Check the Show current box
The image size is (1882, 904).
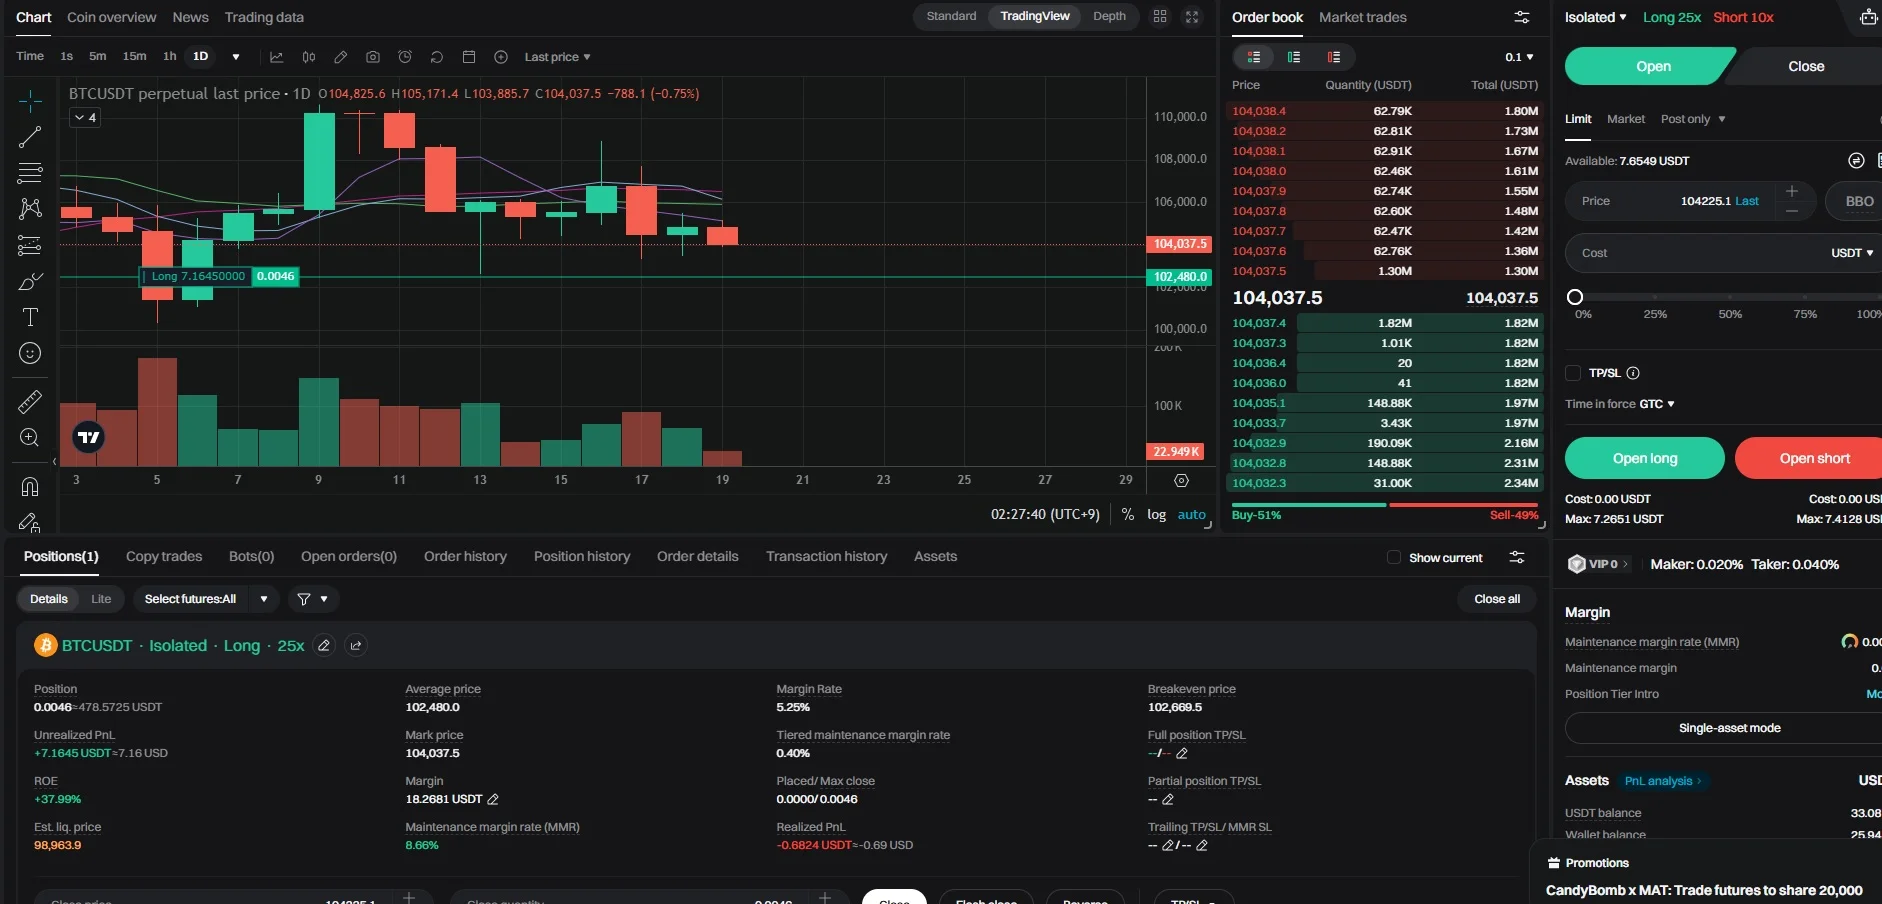coord(1394,557)
